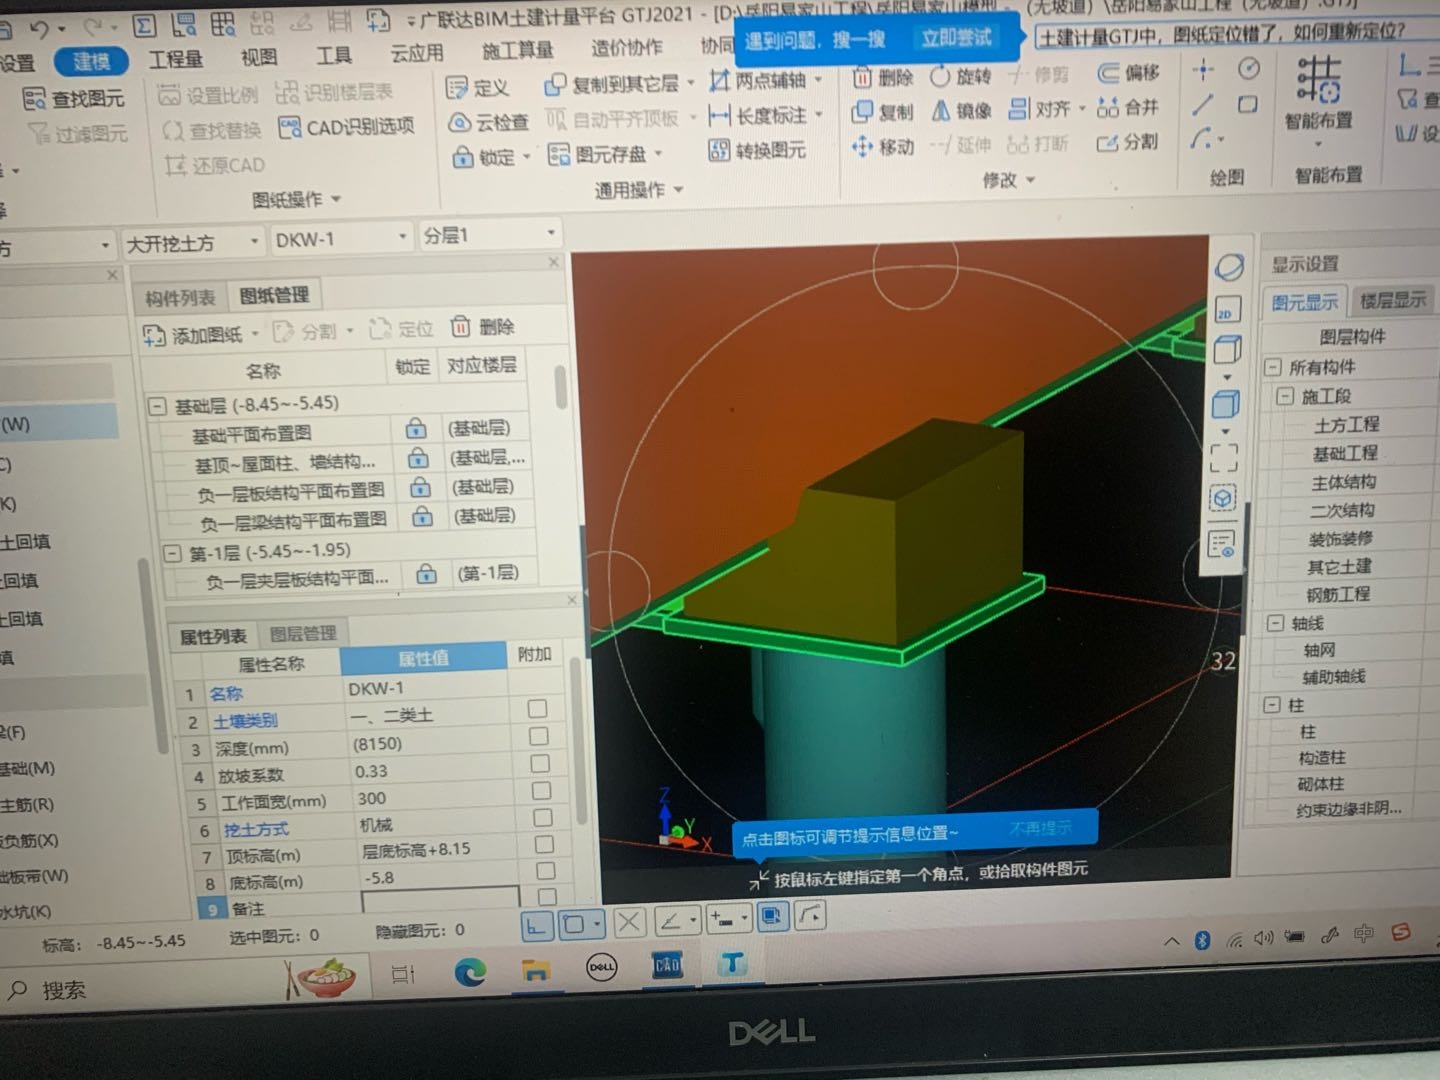
Task: Check 附加 box for 深度(mm) row
Action: point(539,736)
